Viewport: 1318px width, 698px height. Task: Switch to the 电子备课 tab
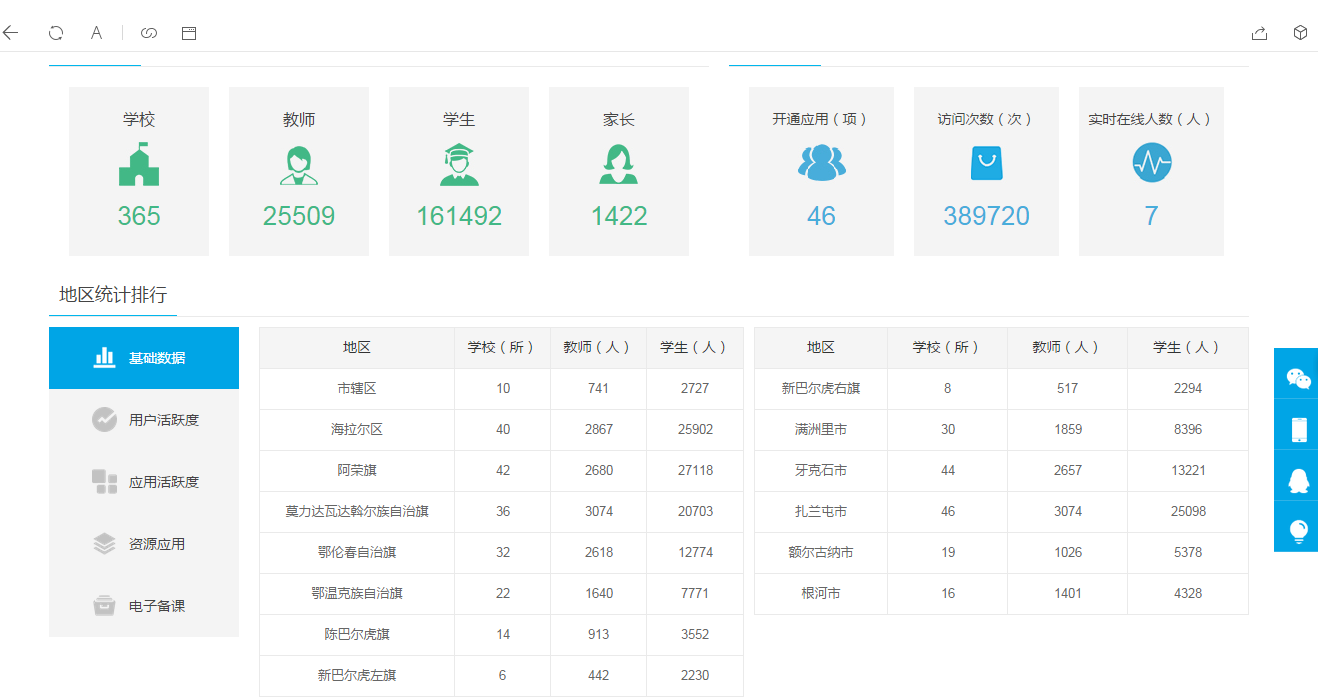(144, 606)
